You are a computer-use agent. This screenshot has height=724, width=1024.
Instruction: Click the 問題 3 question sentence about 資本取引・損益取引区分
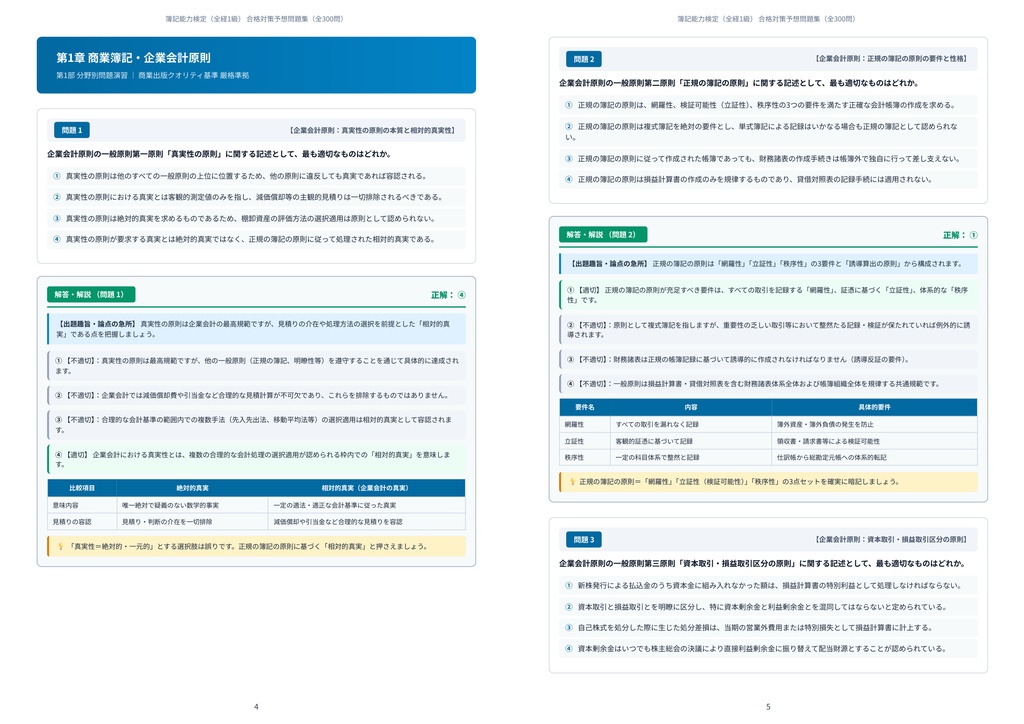click(x=762, y=563)
